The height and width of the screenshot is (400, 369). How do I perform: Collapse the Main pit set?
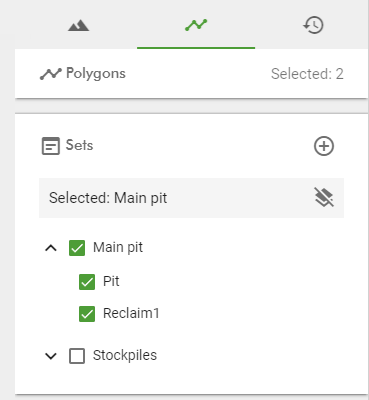click(51, 248)
